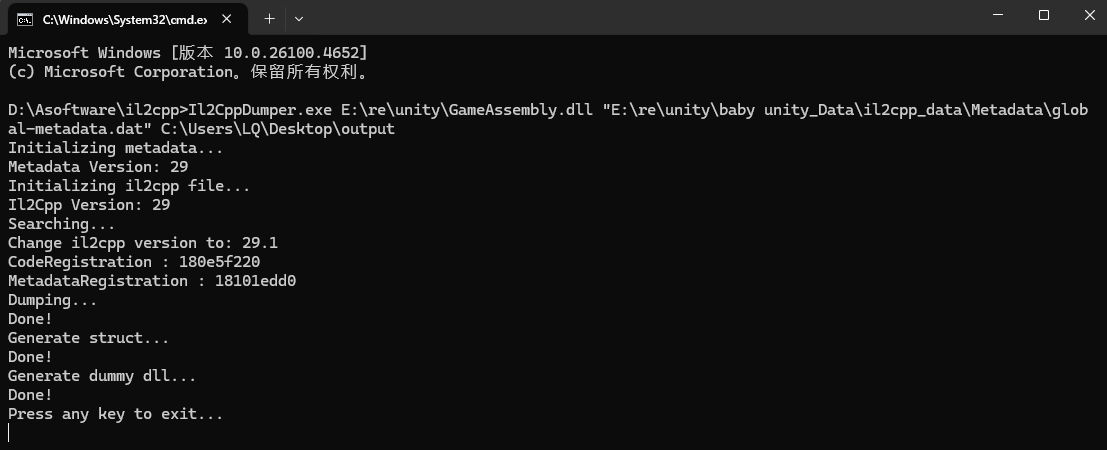This screenshot has height=450, width=1107.
Task: Open a new terminal tab
Action: click(269, 18)
